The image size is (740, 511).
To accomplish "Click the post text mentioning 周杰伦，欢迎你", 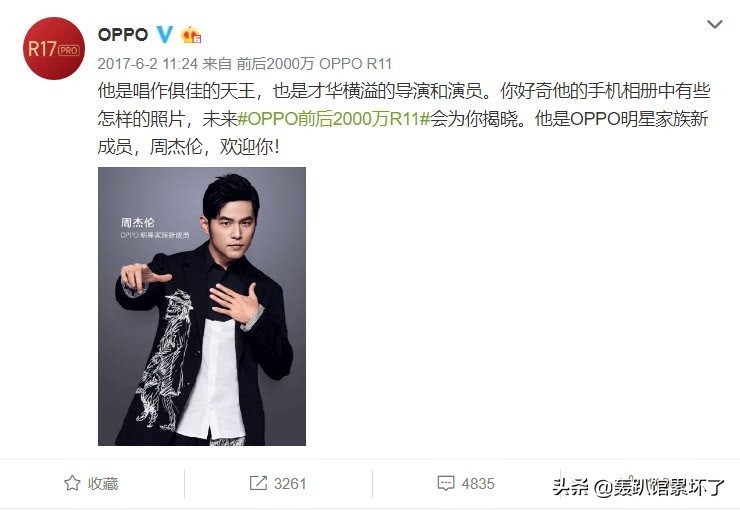I will point(188,147).
